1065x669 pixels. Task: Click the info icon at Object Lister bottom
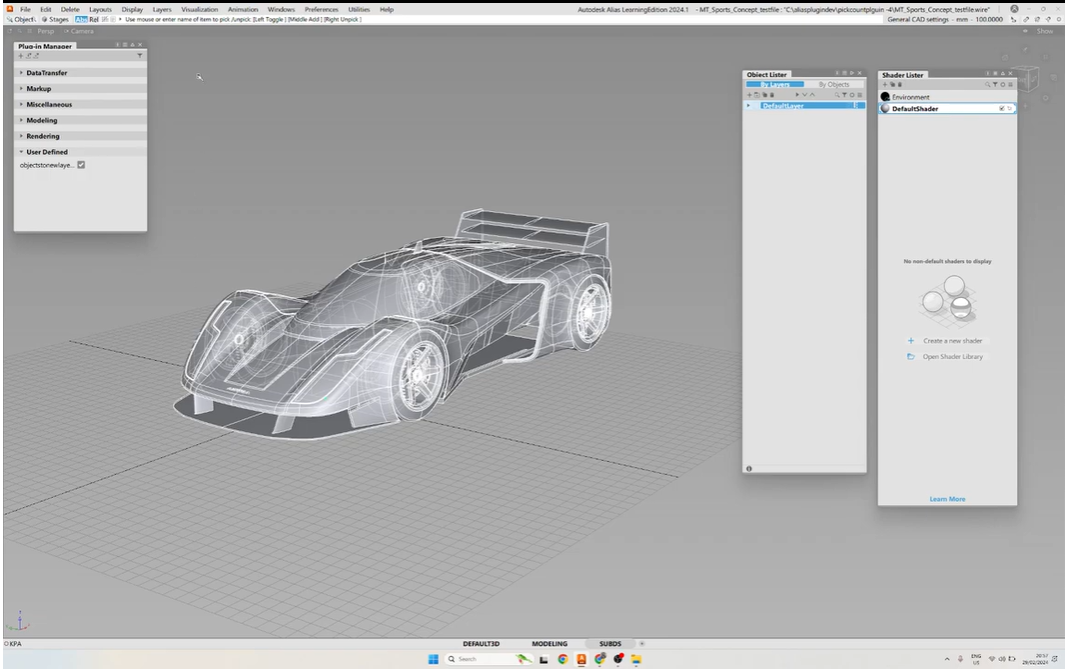749,468
